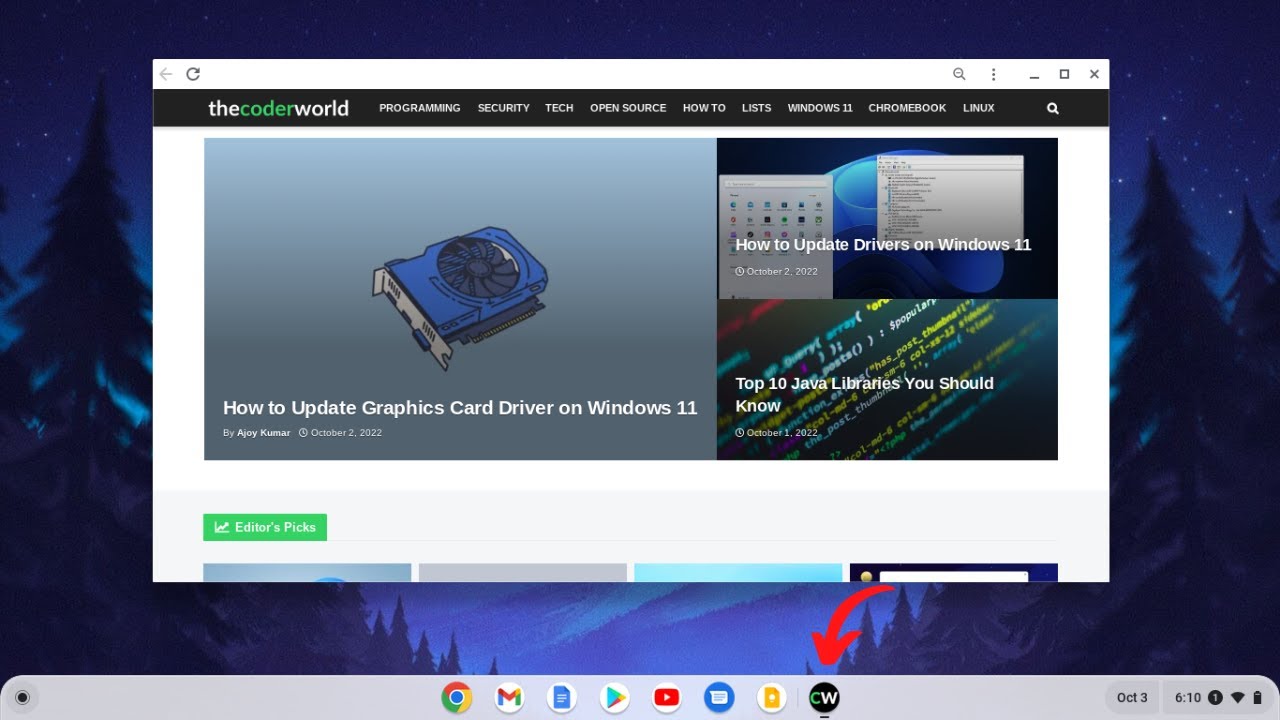Open quick settings at 6:10 clock
1280x720 pixels.
1218,697
